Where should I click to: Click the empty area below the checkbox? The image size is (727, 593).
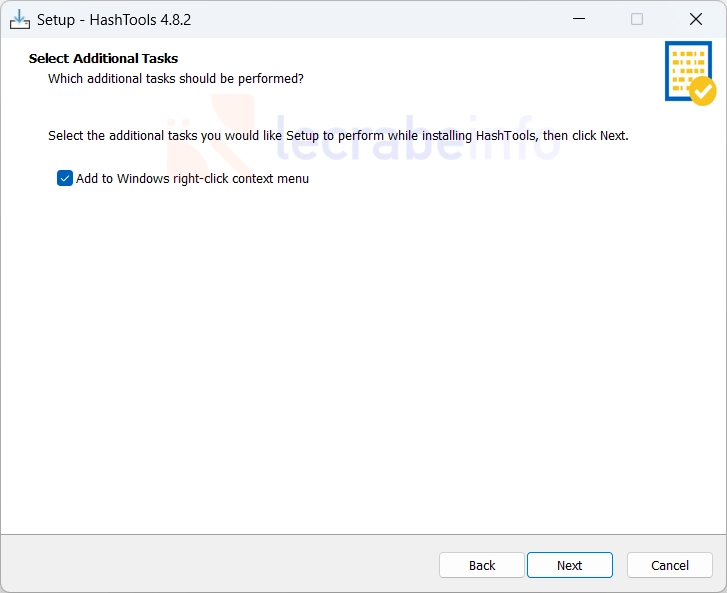point(362,362)
